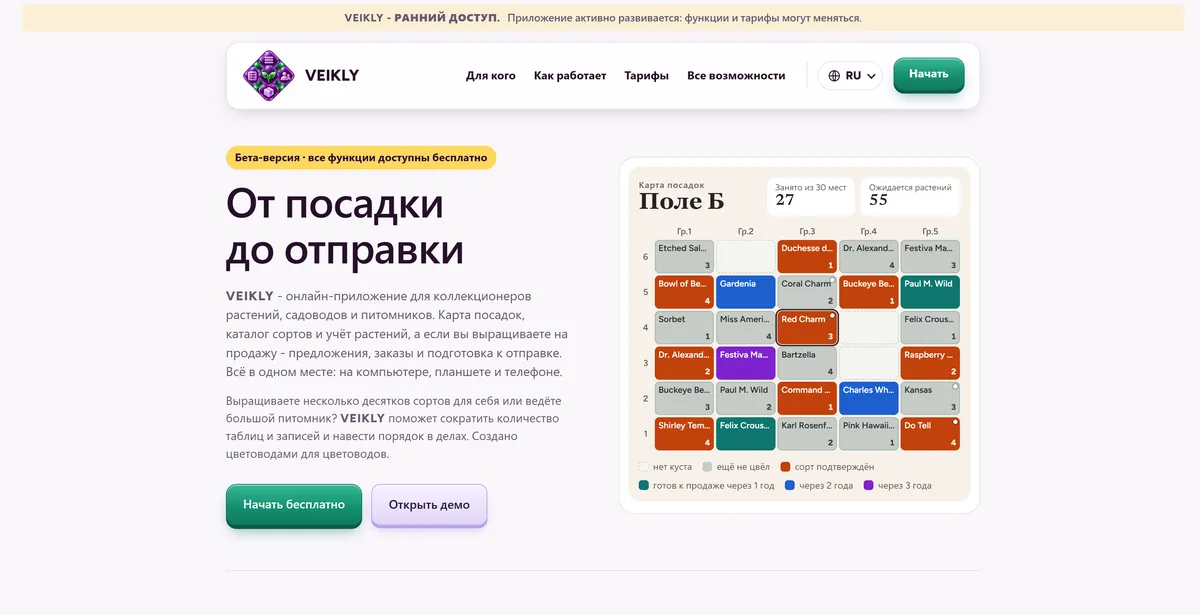Select the 'Bowl of Be…' orange cell

pyautogui.click(x=684, y=292)
